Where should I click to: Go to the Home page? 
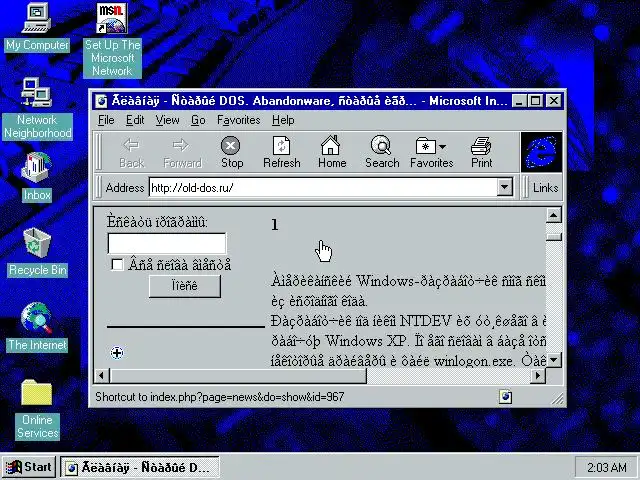pos(331,153)
